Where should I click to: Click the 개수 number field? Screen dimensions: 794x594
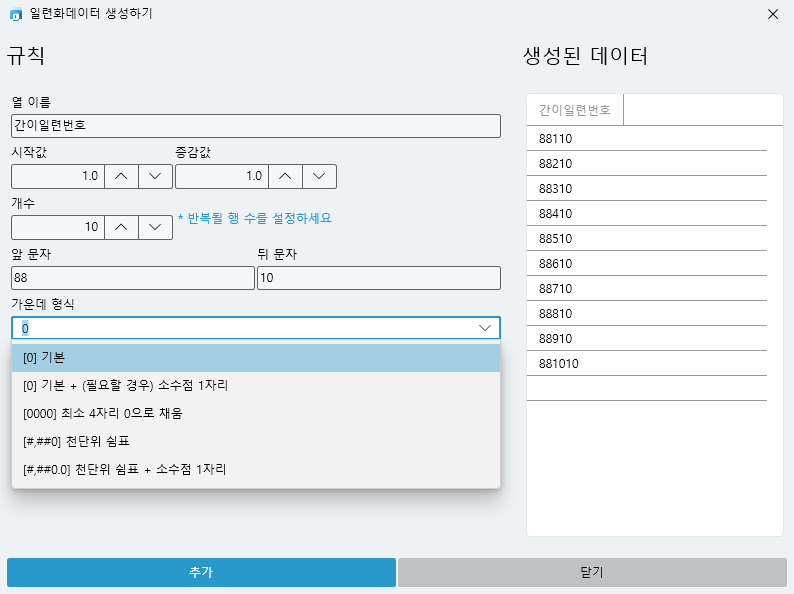(x=58, y=227)
